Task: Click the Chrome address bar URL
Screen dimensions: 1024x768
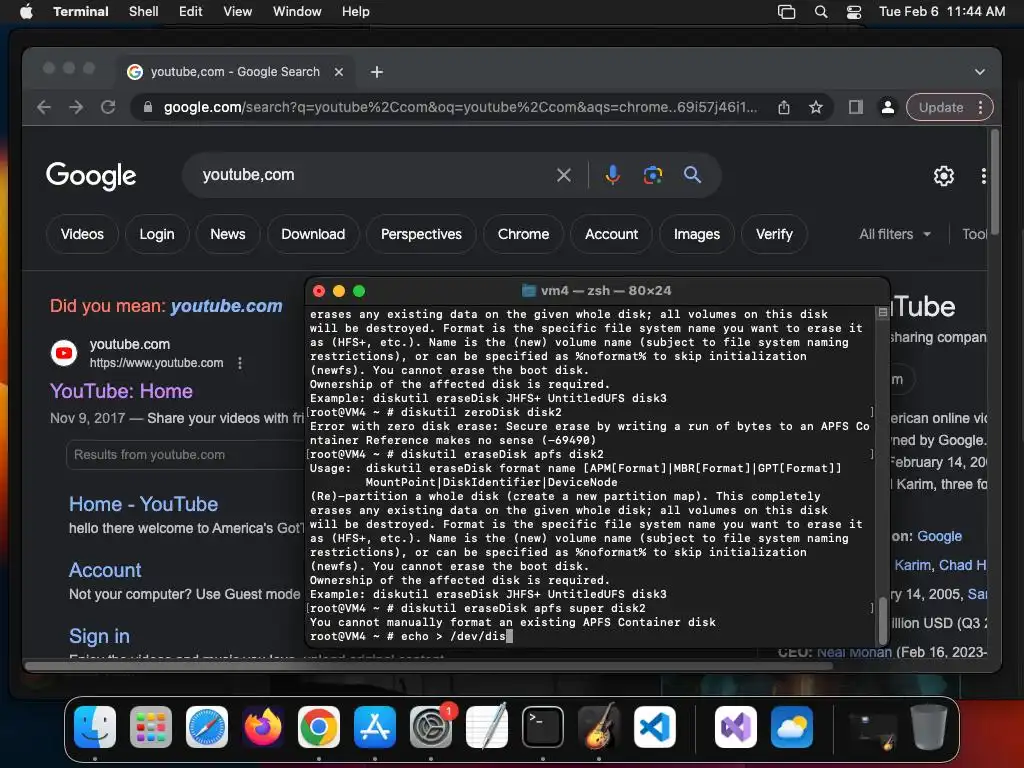Action: pos(460,107)
